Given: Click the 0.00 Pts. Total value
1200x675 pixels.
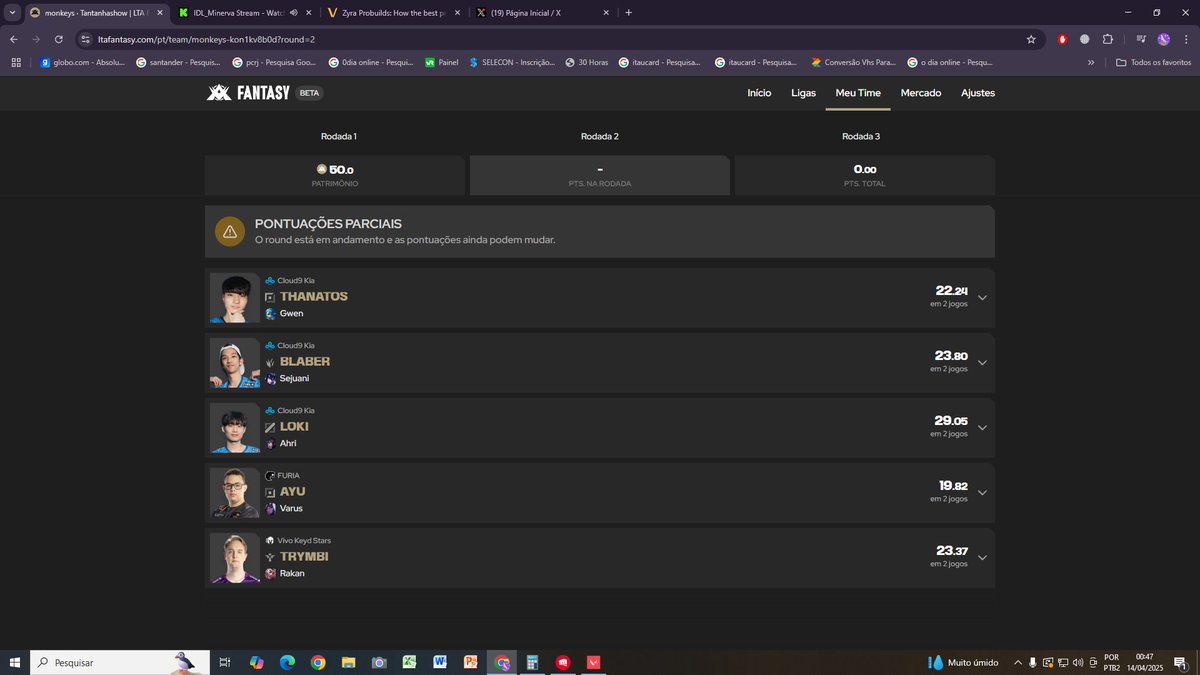Looking at the screenshot, I should [x=864, y=169].
